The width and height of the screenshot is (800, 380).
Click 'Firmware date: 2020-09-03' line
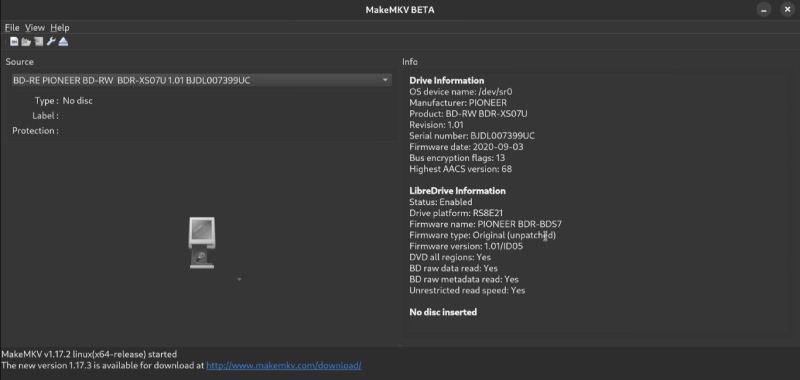click(466, 147)
